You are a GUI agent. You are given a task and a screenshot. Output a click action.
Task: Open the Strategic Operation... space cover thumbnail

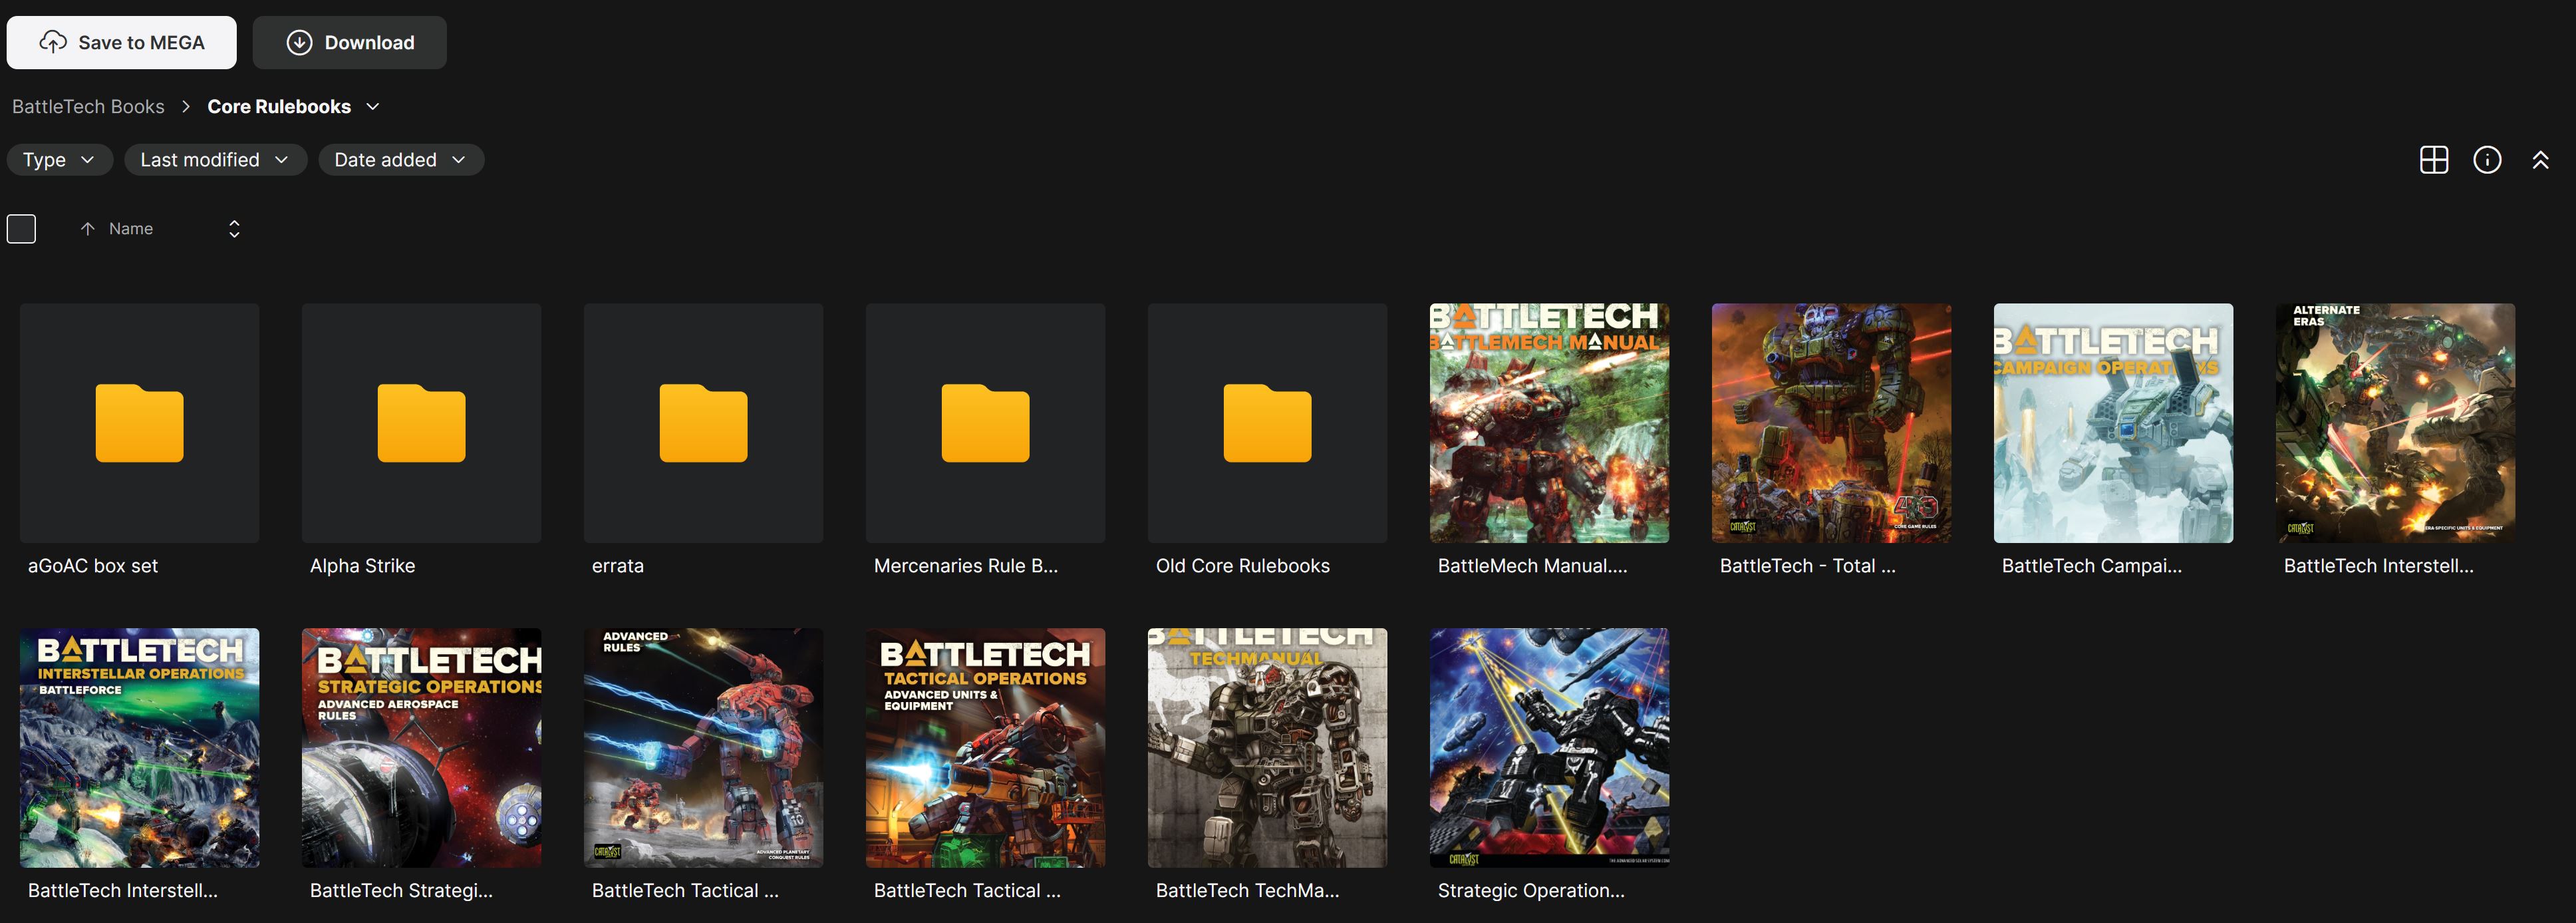1549,748
